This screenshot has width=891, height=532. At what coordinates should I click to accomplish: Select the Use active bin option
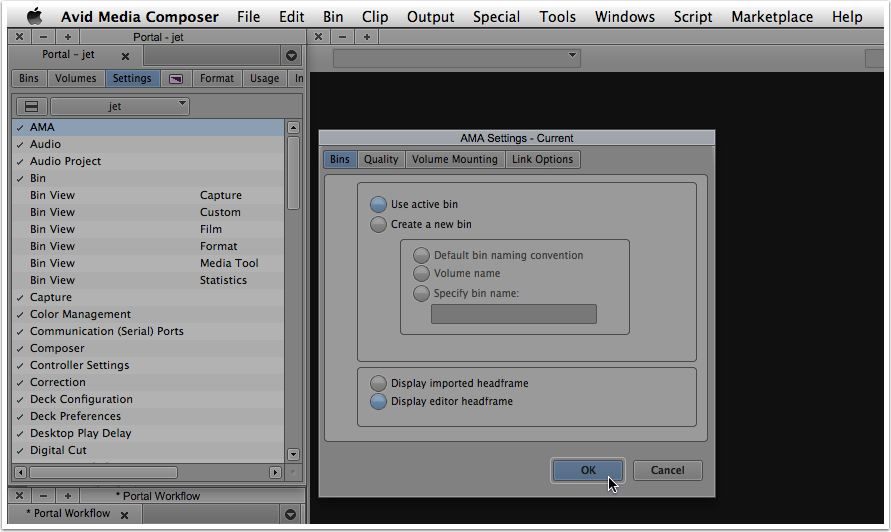[x=378, y=205]
